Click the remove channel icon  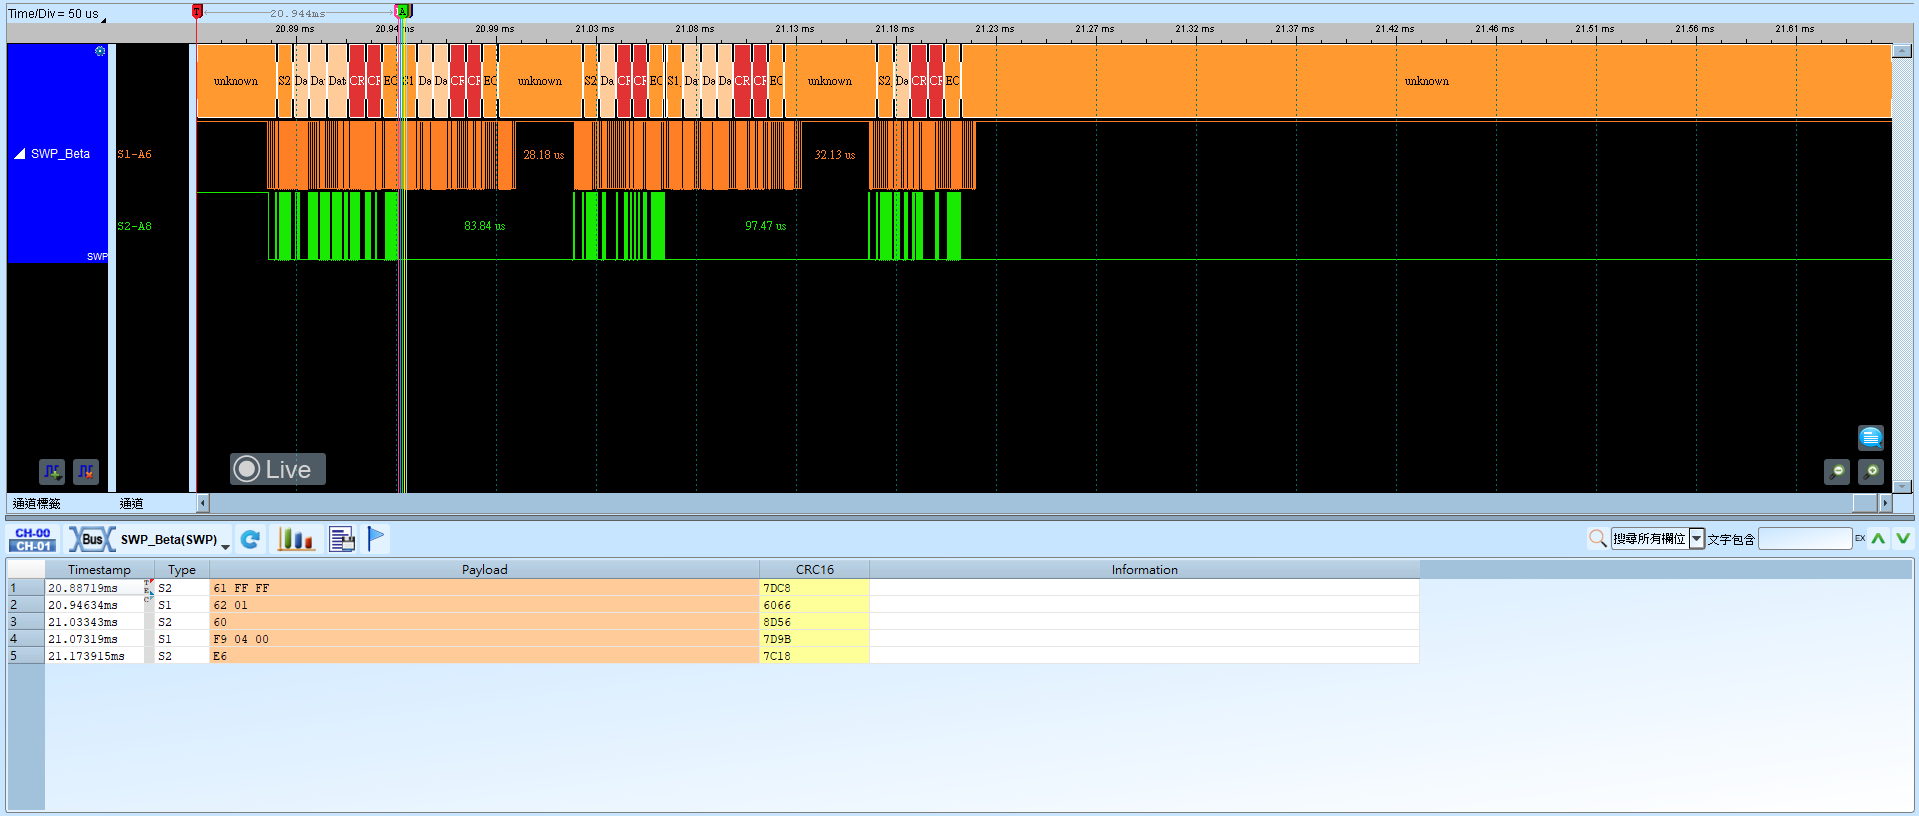[x=86, y=471]
